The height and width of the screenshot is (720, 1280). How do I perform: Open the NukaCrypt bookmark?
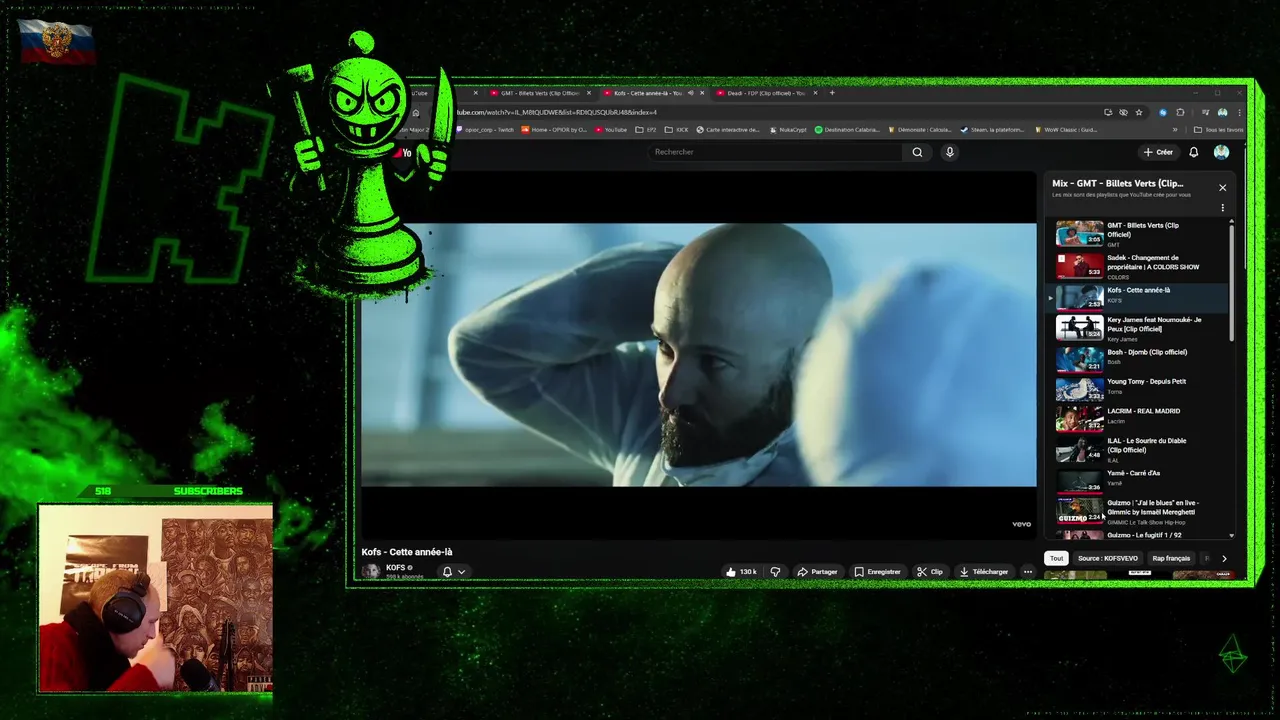787,129
